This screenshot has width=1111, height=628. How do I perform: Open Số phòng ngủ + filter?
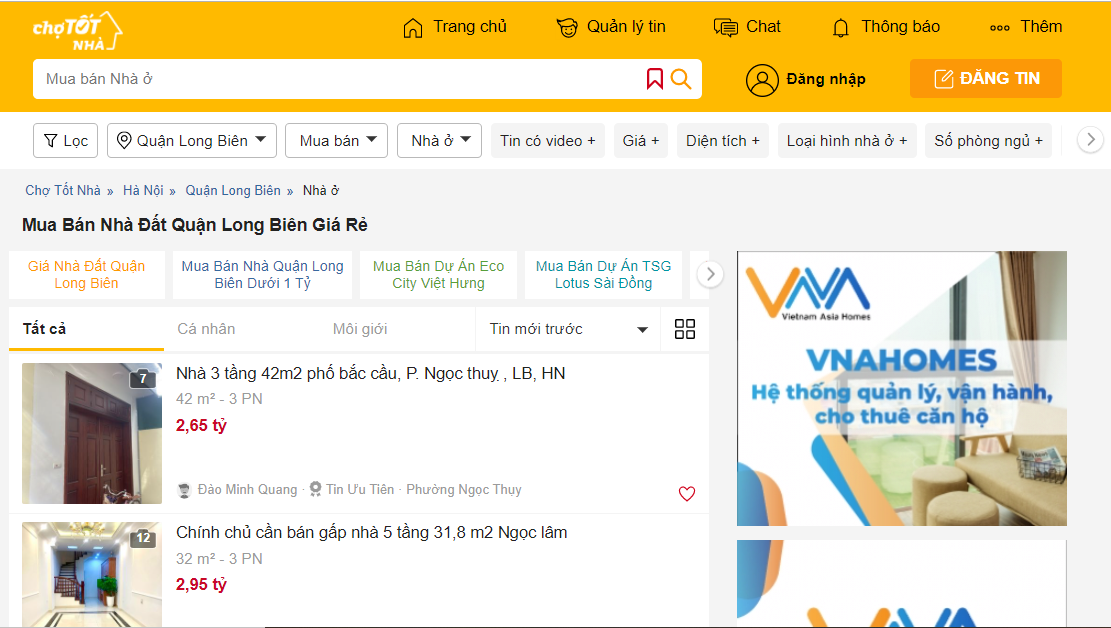coord(988,140)
